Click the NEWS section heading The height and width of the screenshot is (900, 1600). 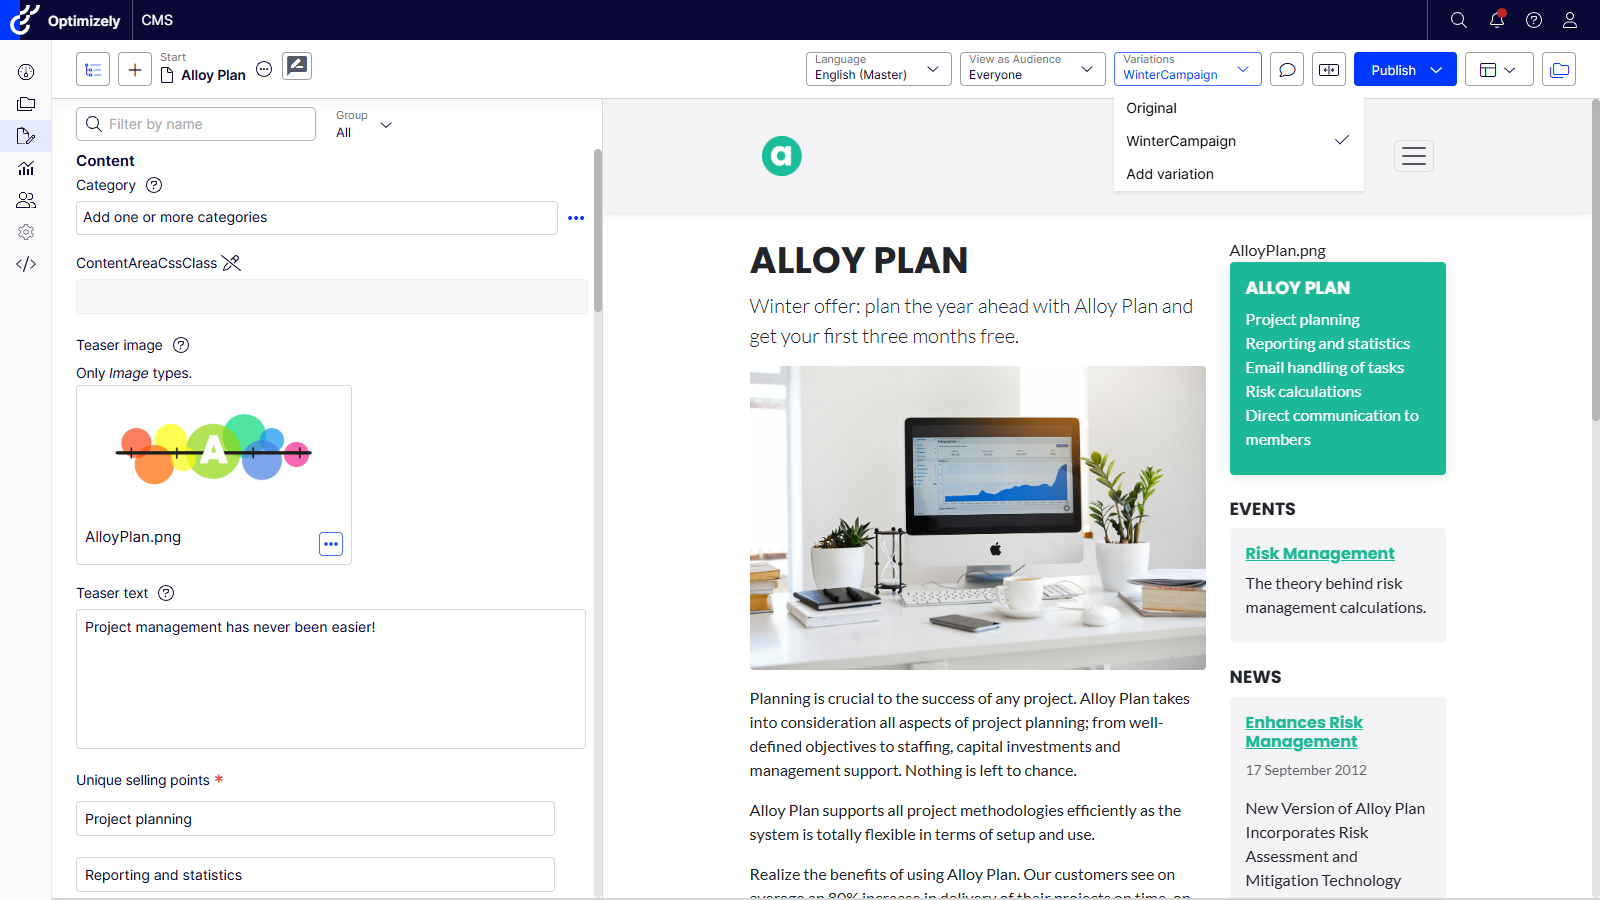1255,677
